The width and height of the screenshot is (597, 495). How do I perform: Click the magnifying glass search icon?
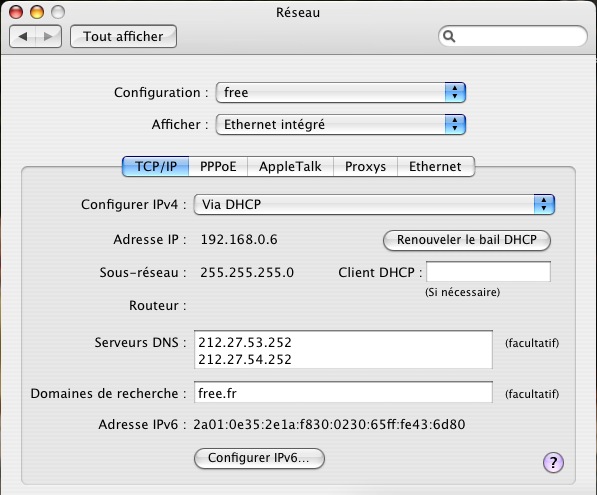coord(449,36)
